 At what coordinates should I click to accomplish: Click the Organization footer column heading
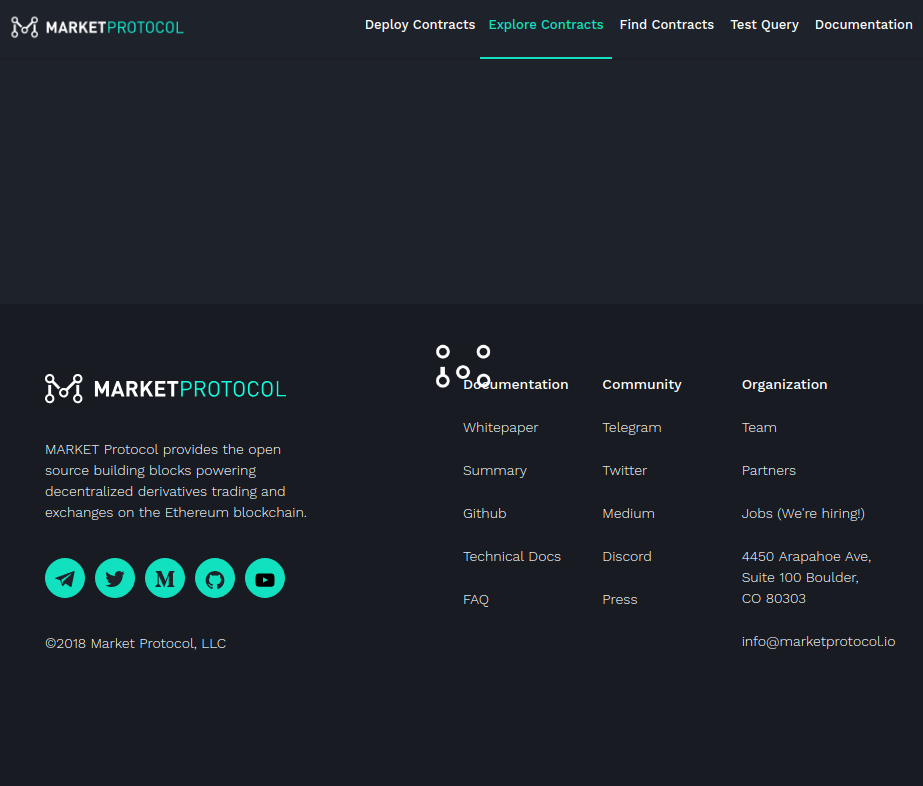coord(784,384)
